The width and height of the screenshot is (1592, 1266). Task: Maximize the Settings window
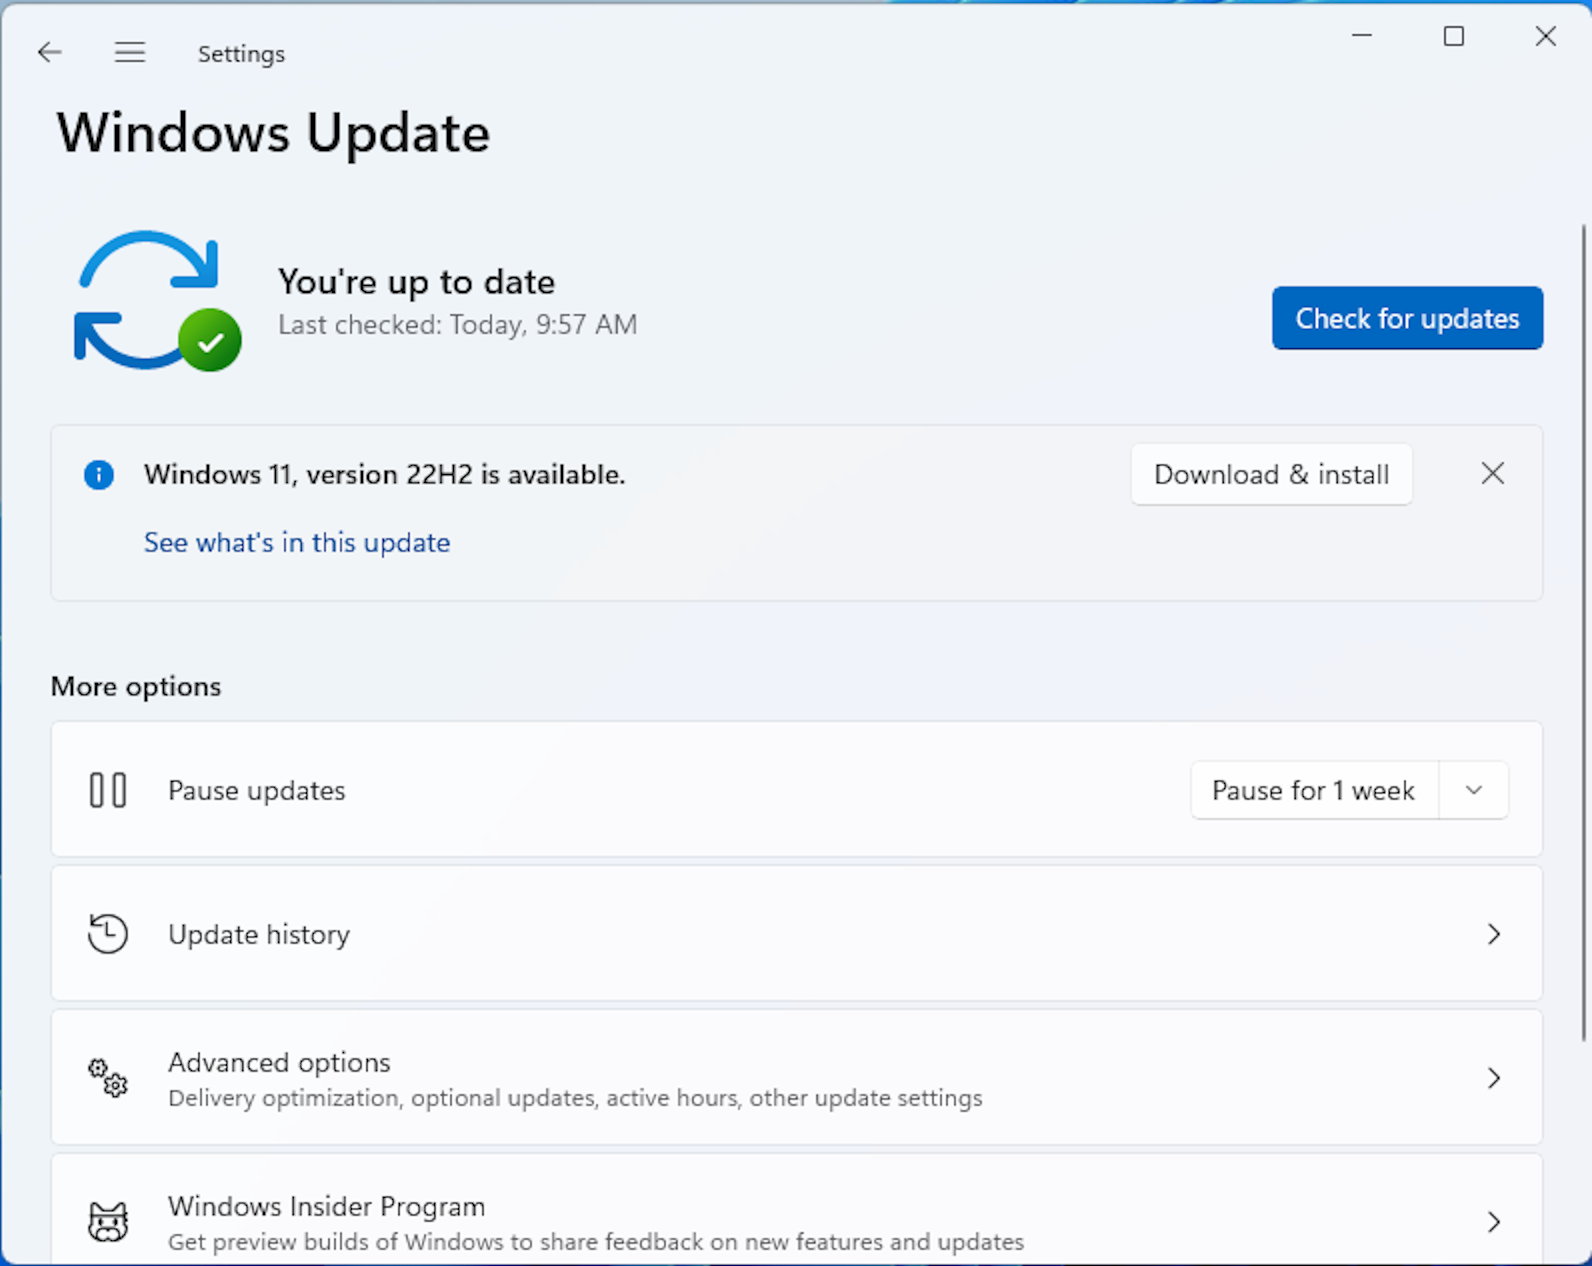[x=1454, y=36]
